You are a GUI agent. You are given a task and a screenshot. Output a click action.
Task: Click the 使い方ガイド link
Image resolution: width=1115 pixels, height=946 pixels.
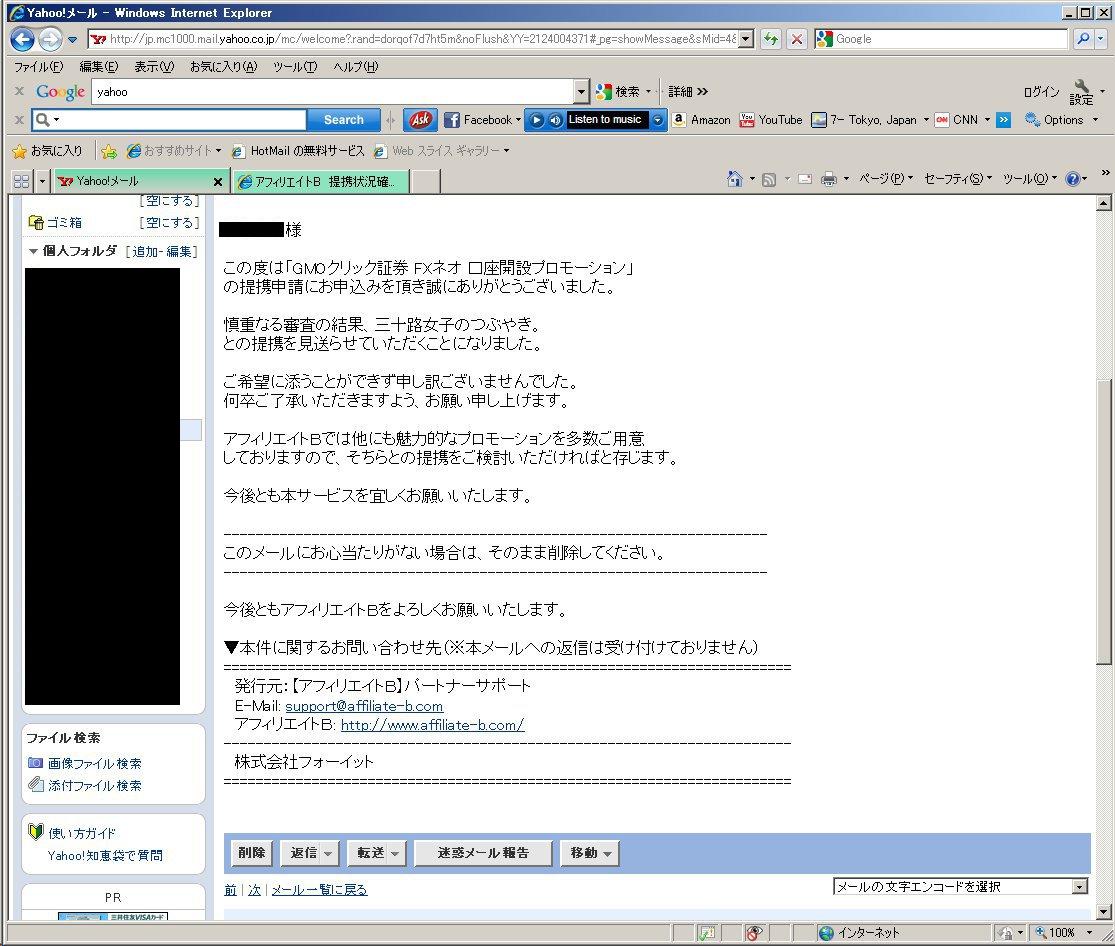coord(82,833)
